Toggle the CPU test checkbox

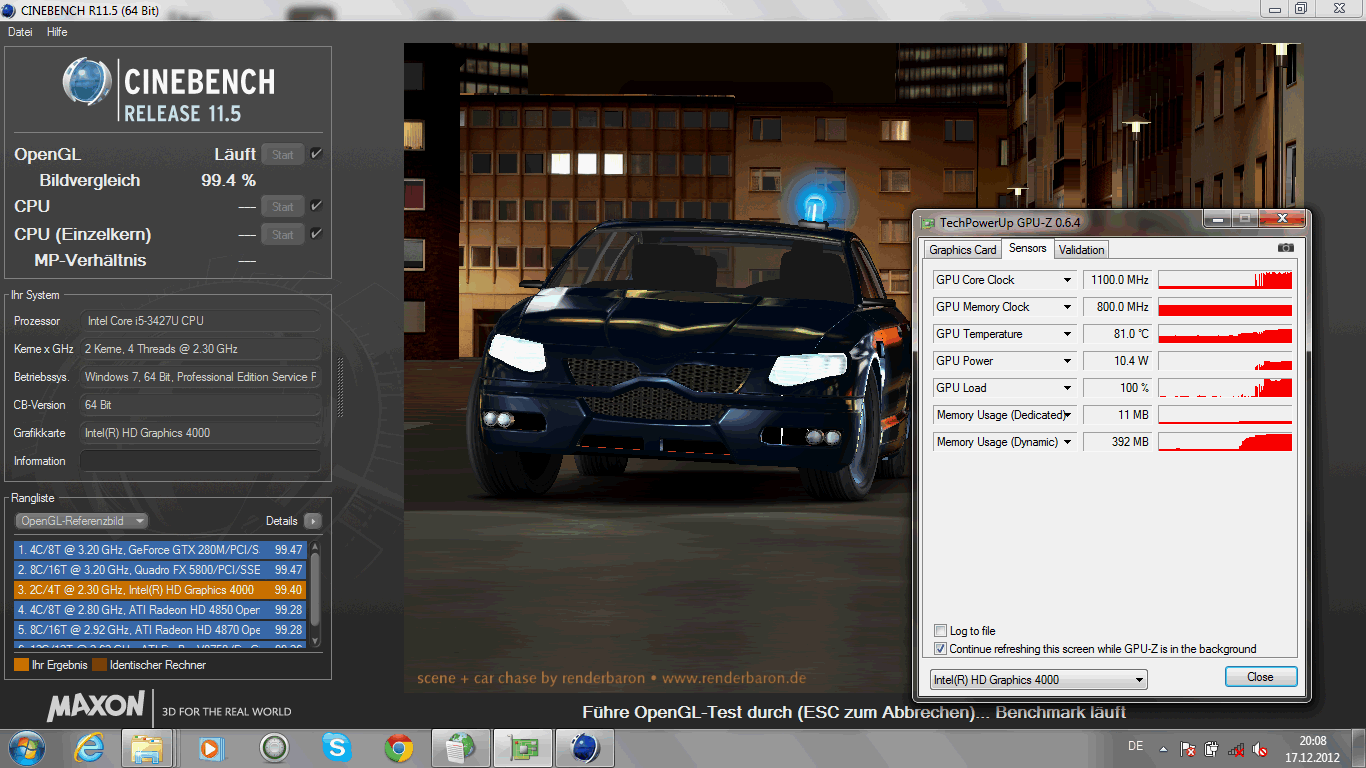316,206
